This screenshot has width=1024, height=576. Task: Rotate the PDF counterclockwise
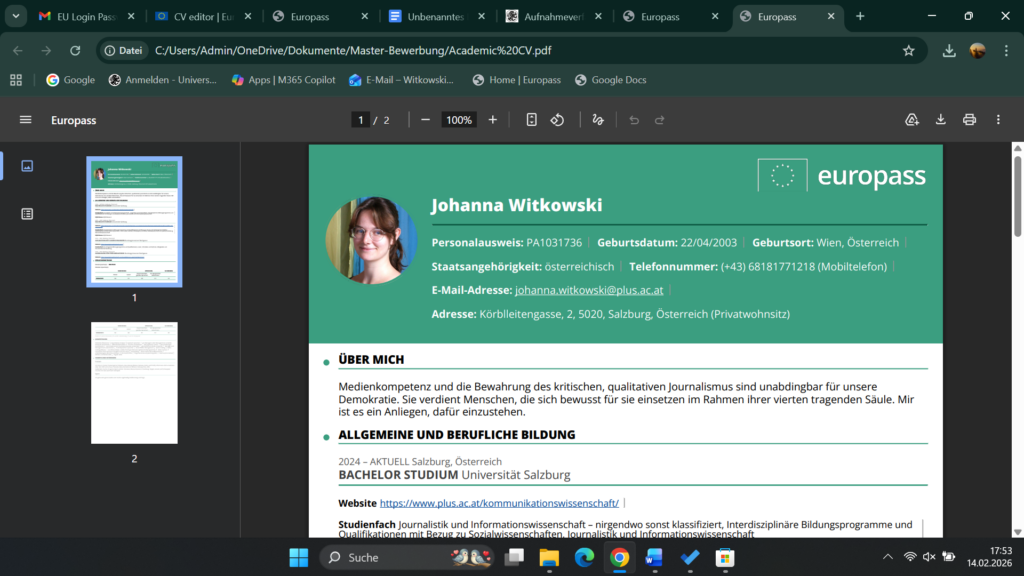point(558,120)
